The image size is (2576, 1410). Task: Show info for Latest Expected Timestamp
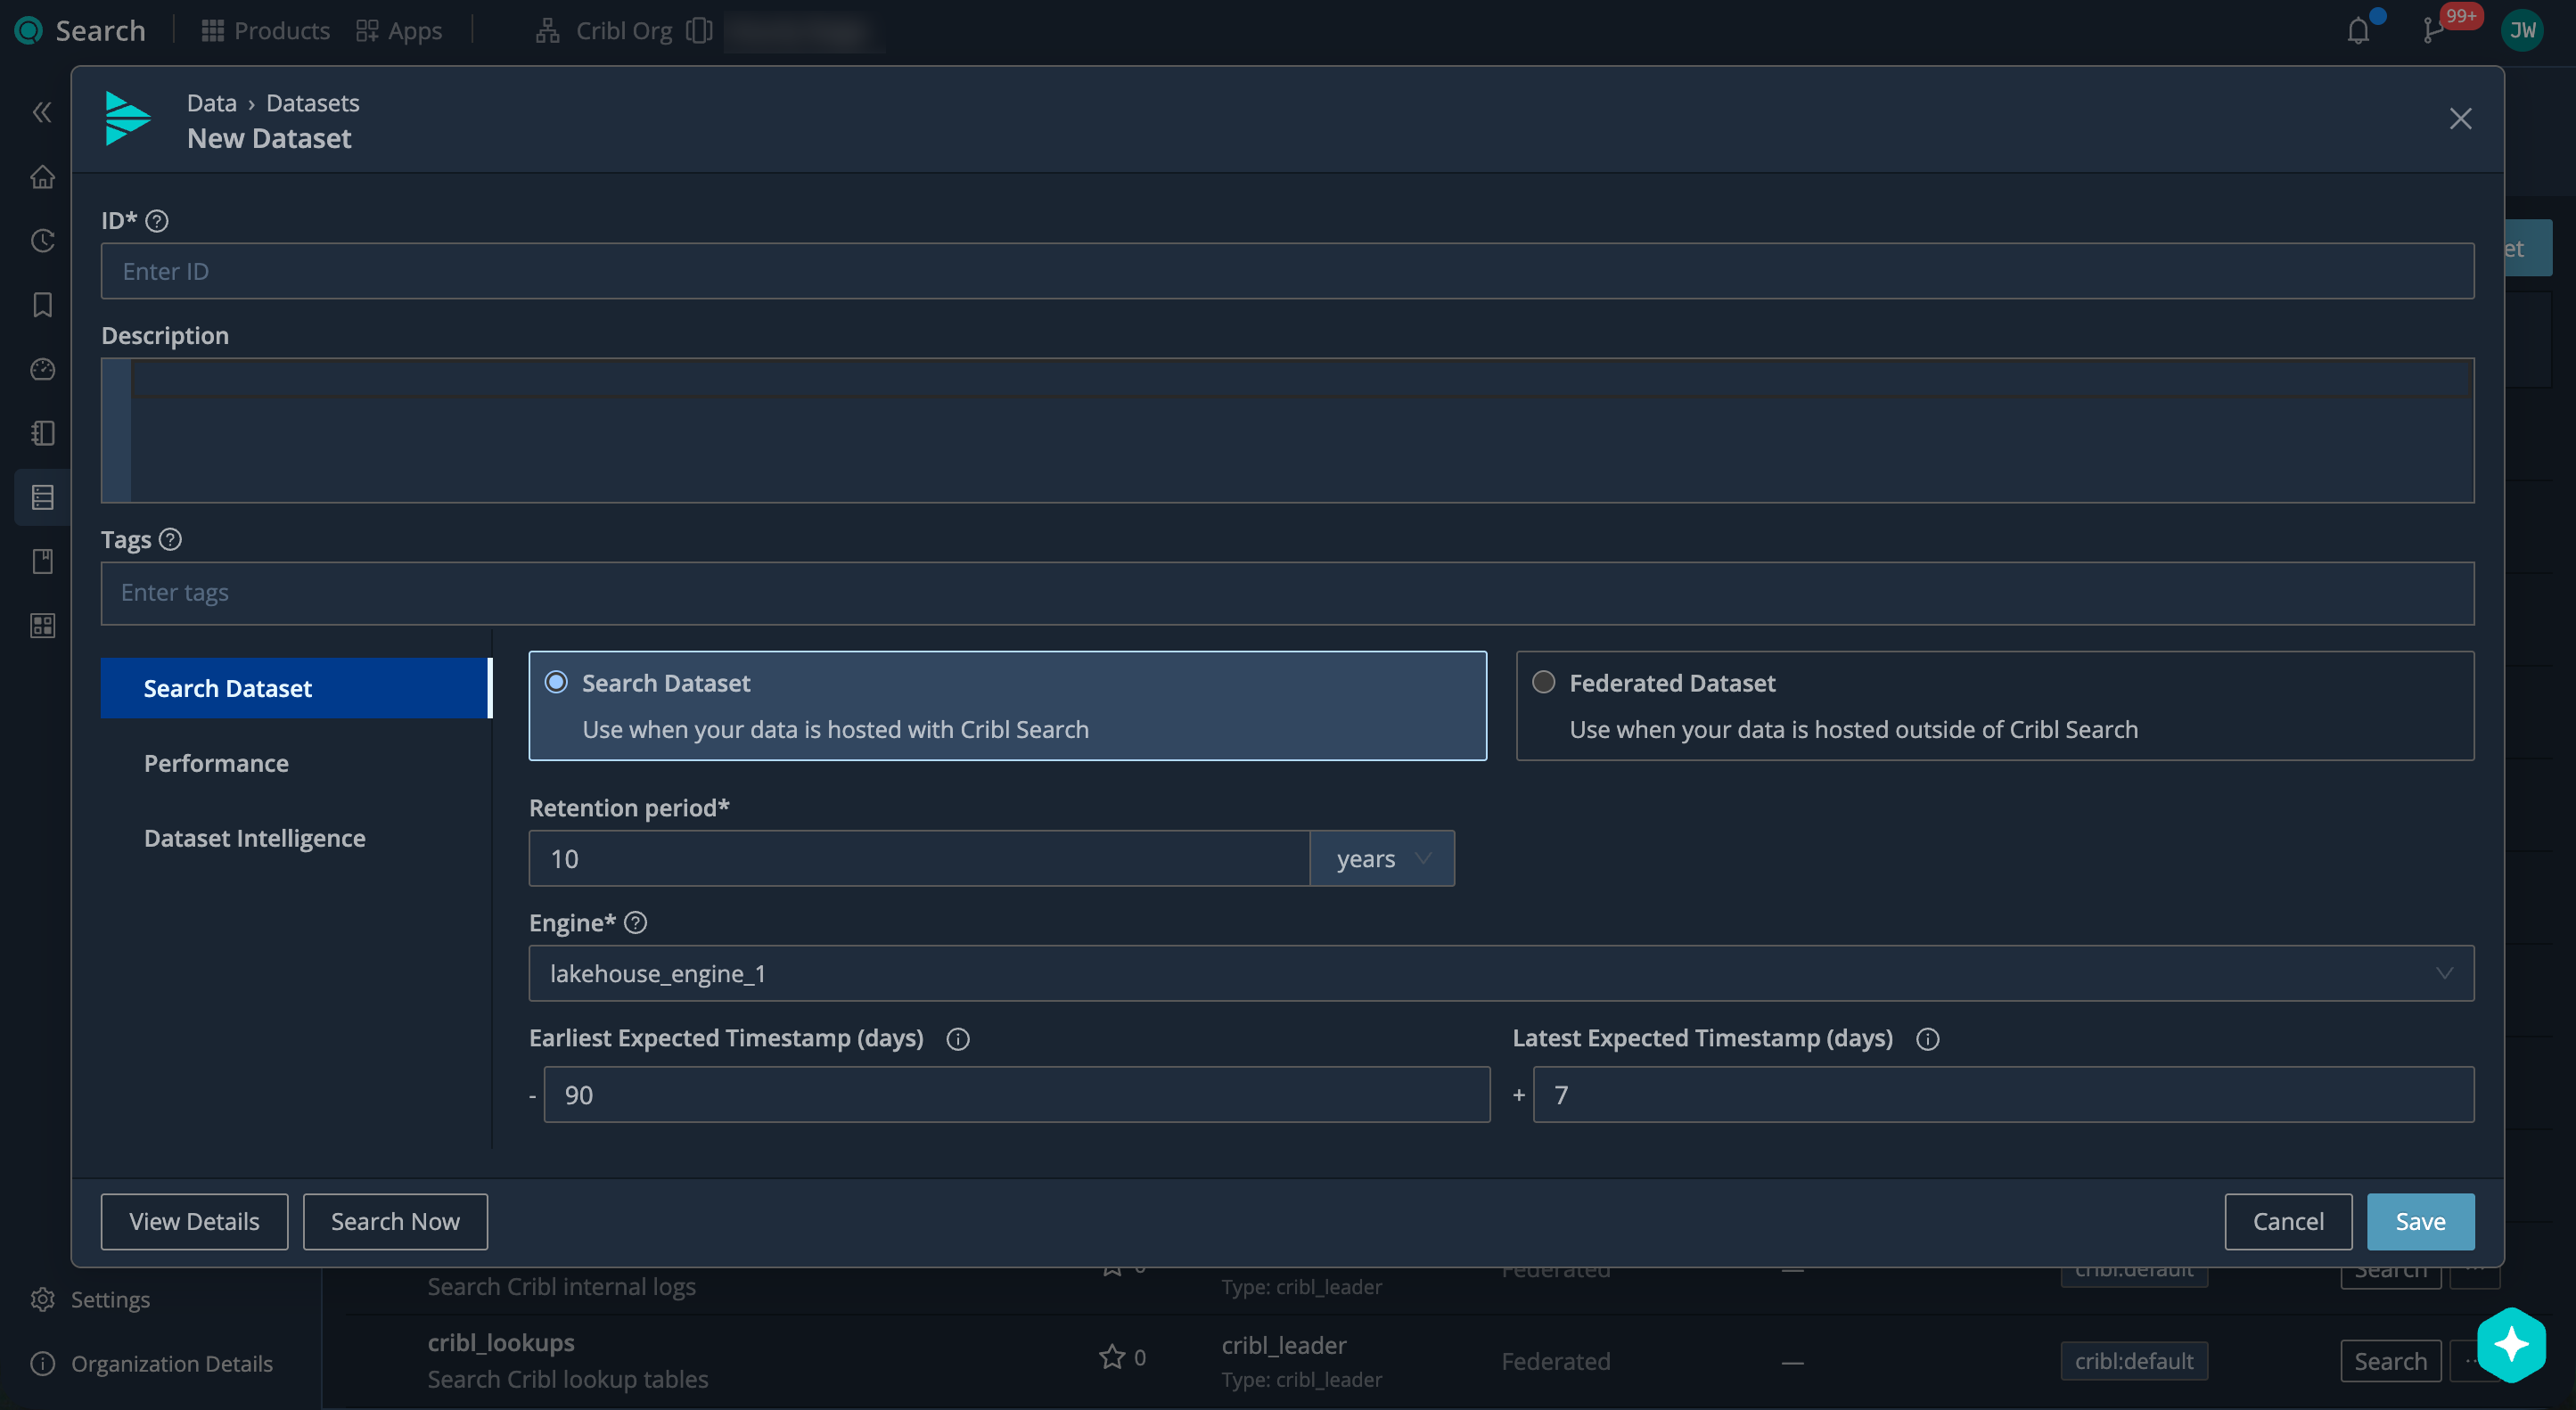click(x=1928, y=1040)
